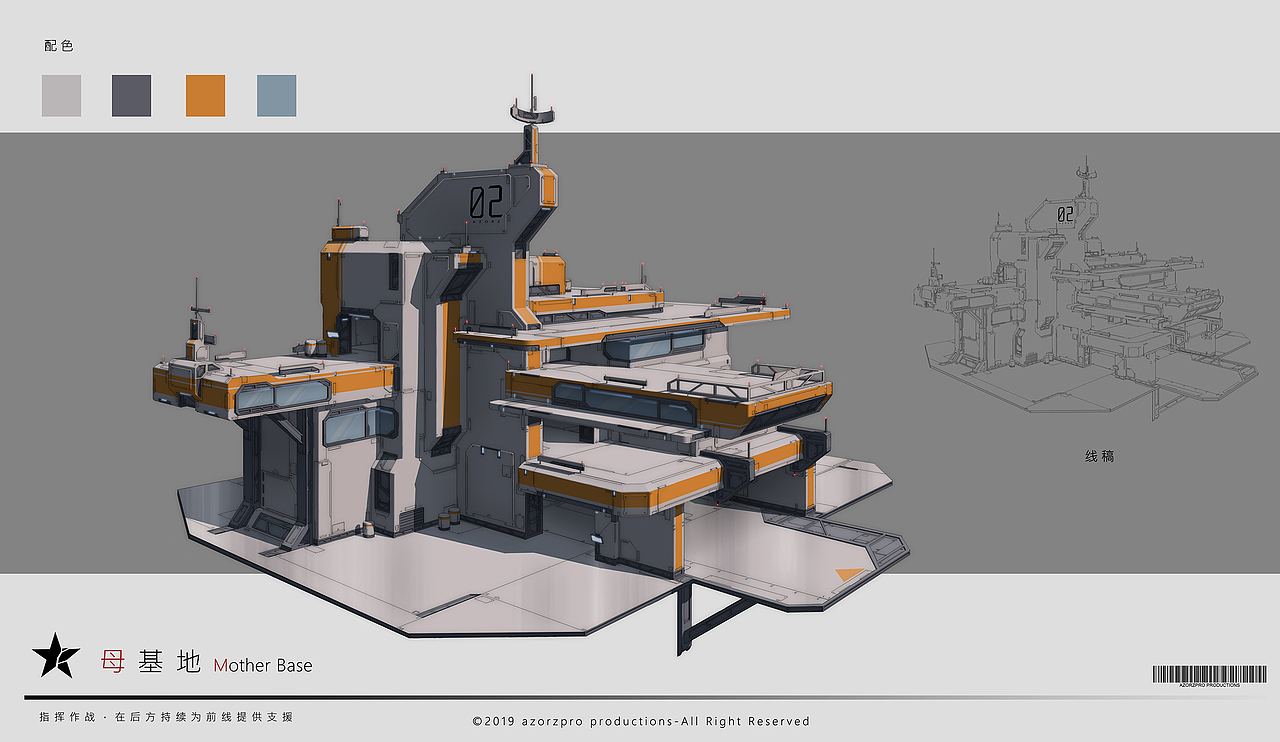This screenshot has height=742, width=1280.
Task: Click the dark slate gray color swatch
Action: [x=132, y=96]
